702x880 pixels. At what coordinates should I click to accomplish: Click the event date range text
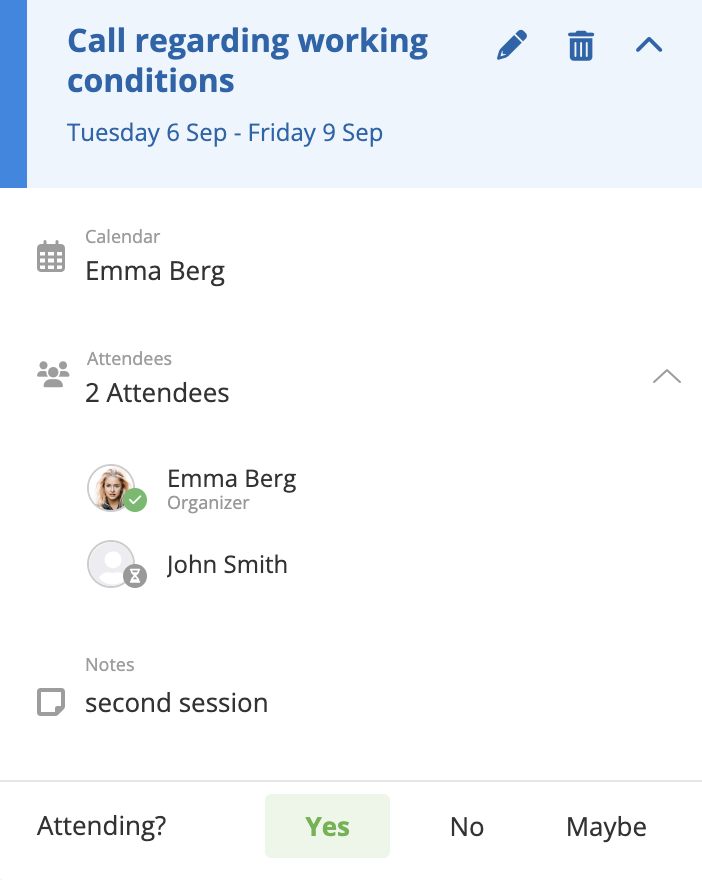(x=225, y=133)
